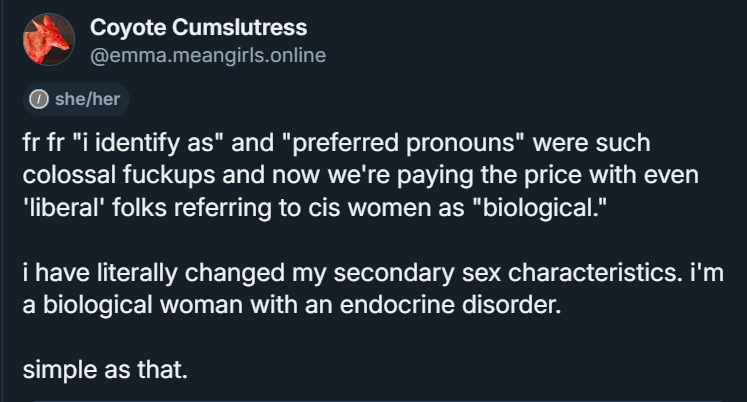This screenshot has width=747, height=402.
Task: Click the circular icon inside the pronouns badge
Action: (39, 100)
